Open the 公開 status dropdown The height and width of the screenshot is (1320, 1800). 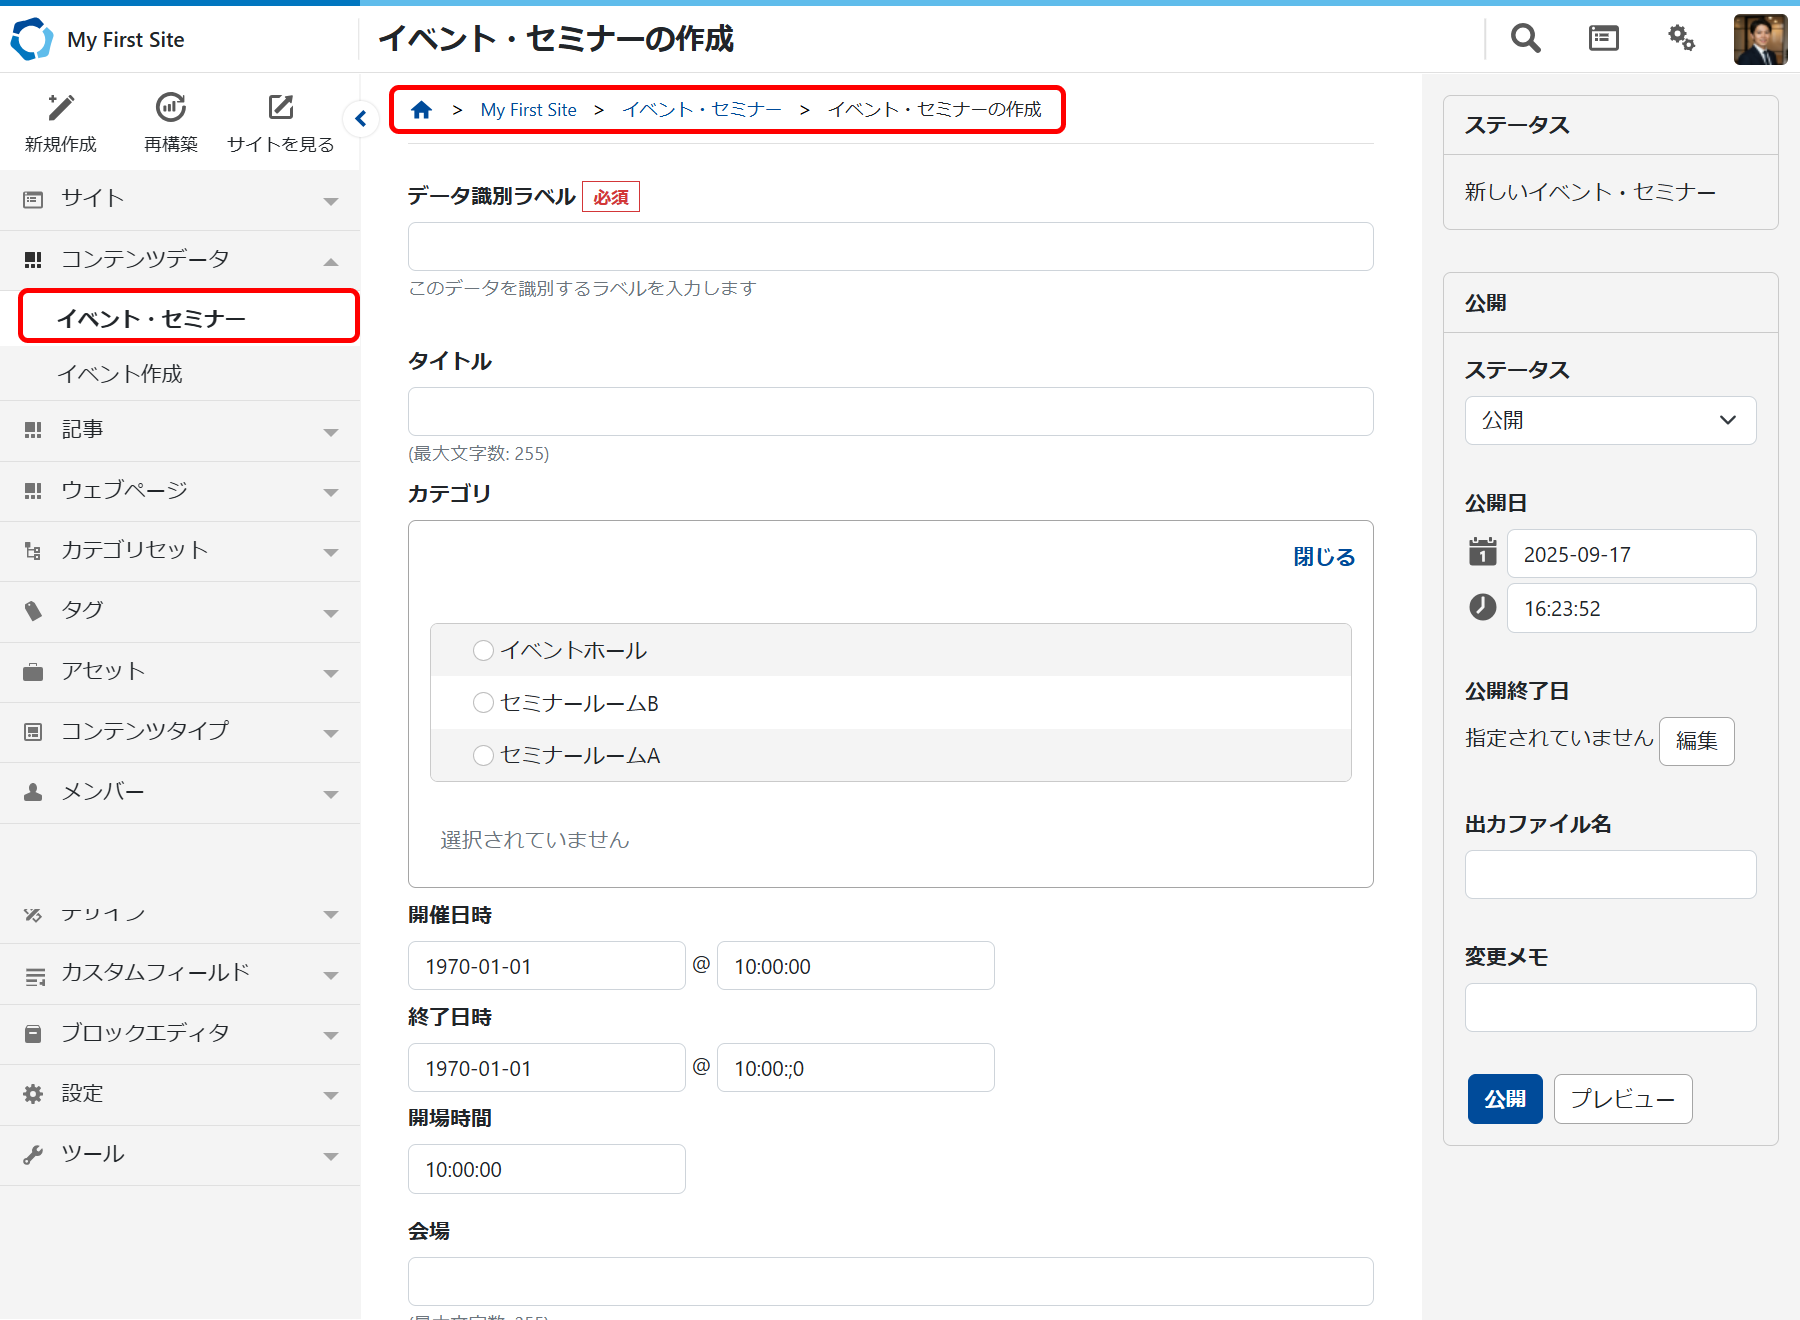(1610, 421)
